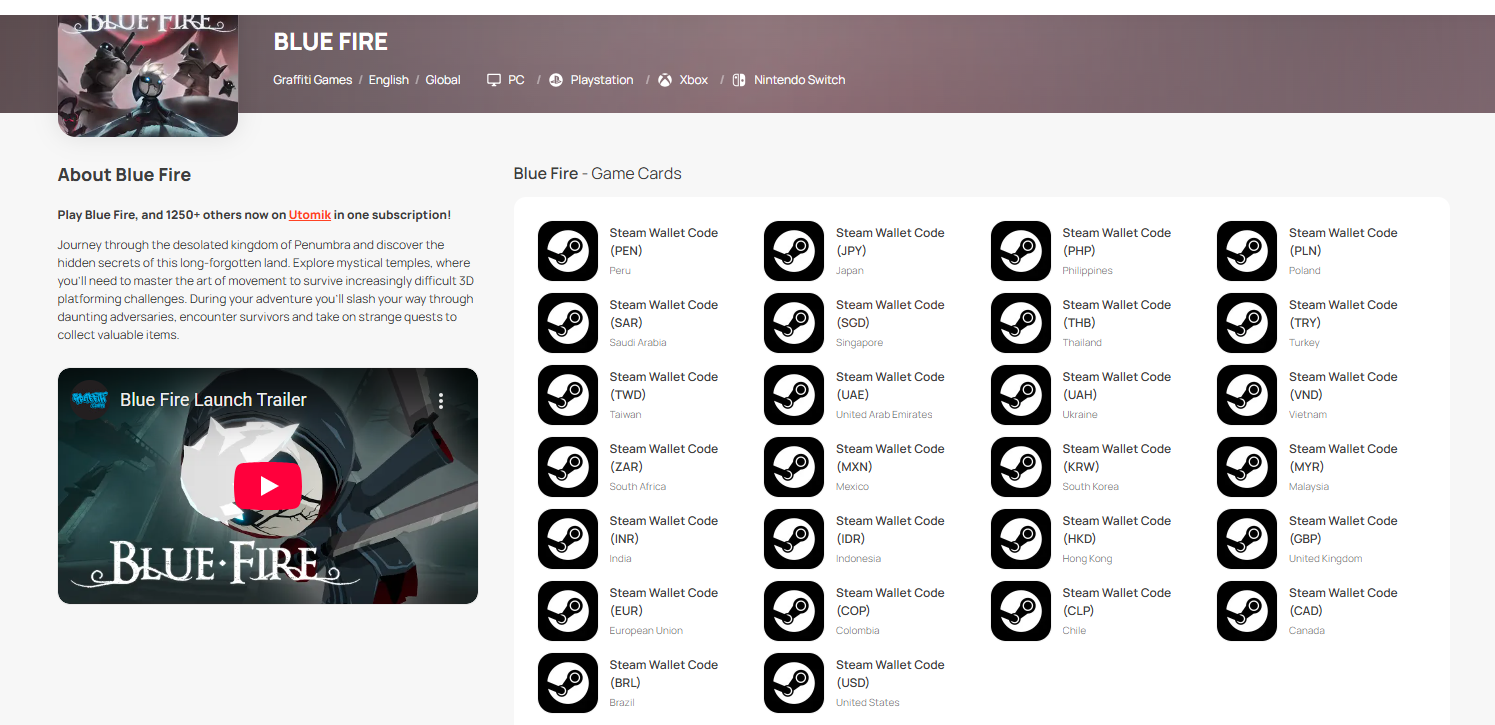Select the Steam icon for Indonesia (IDR)
Screen dimensions: 1495x725
pyautogui.click(x=794, y=539)
